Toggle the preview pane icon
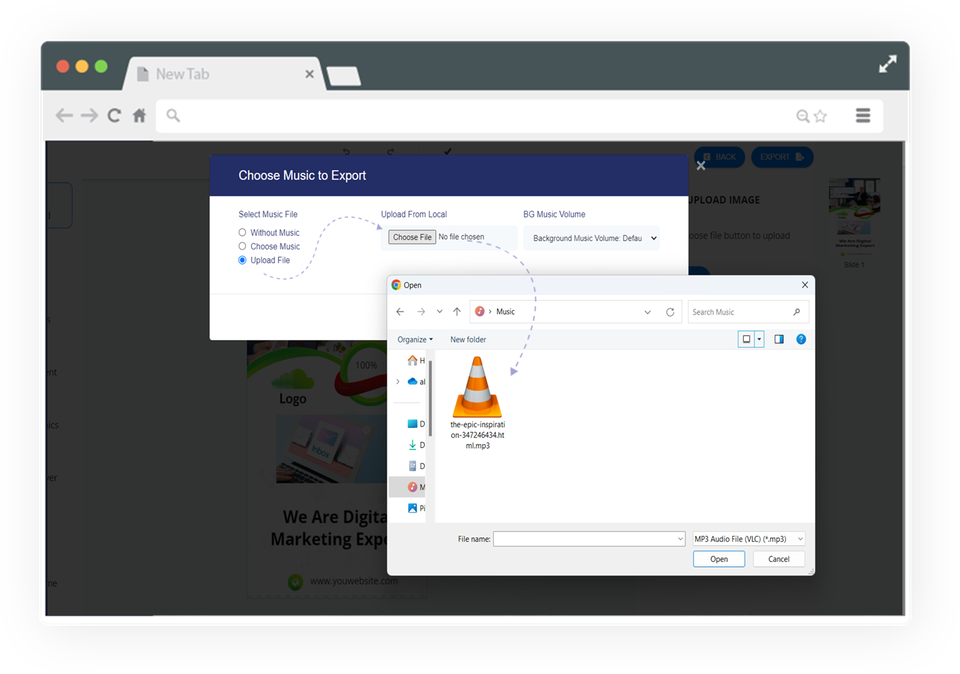Image resolution: width=960 pixels, height=674 pixels. [x=779, y=339]
